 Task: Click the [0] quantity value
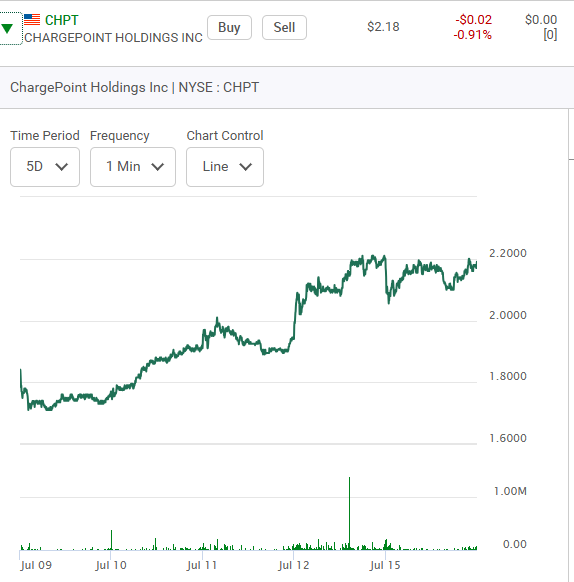pos(550,35)
